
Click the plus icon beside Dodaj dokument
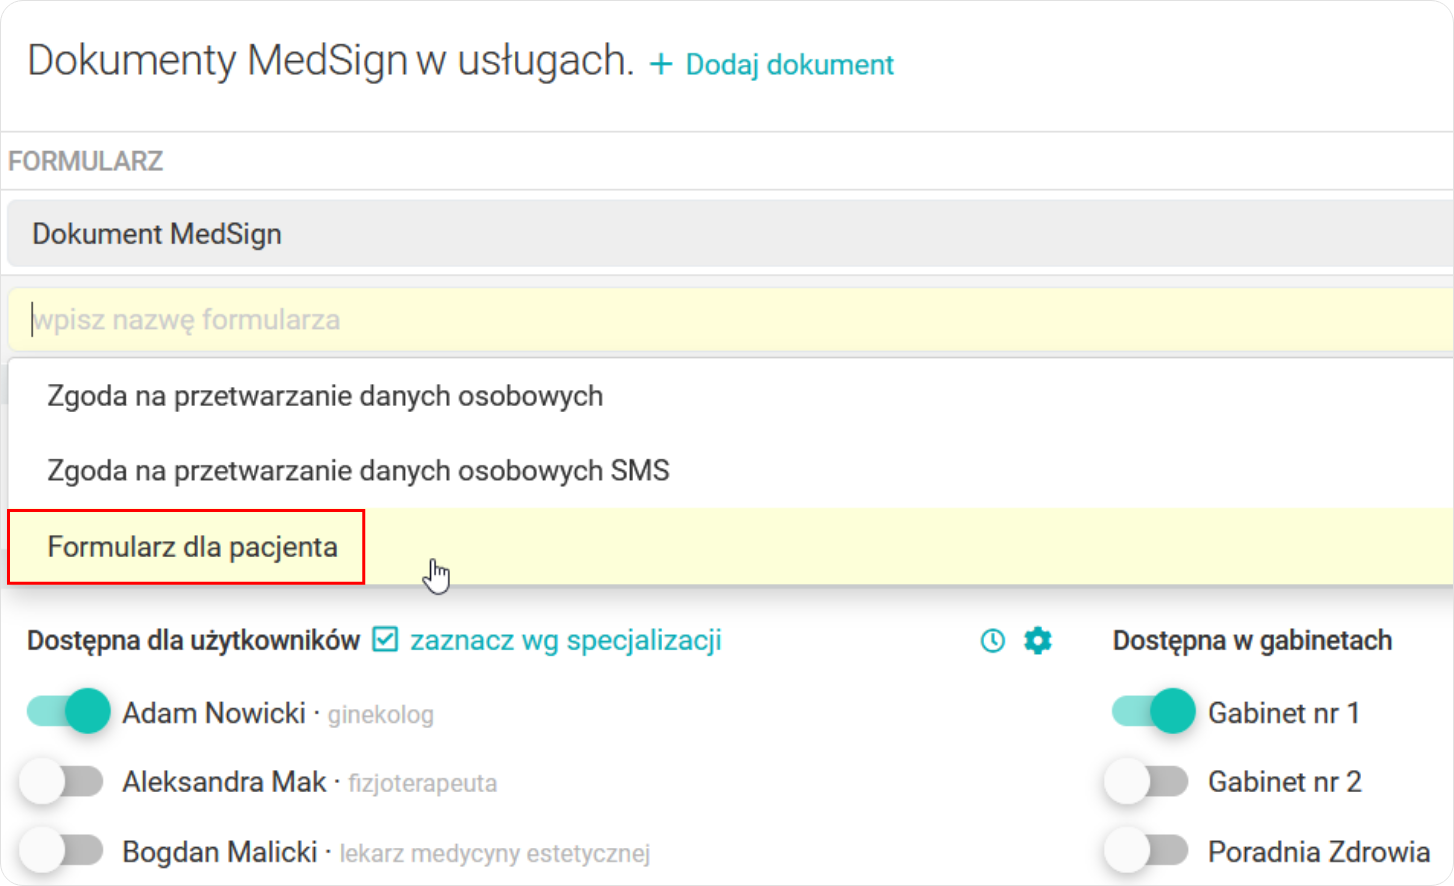pos(660,65)
